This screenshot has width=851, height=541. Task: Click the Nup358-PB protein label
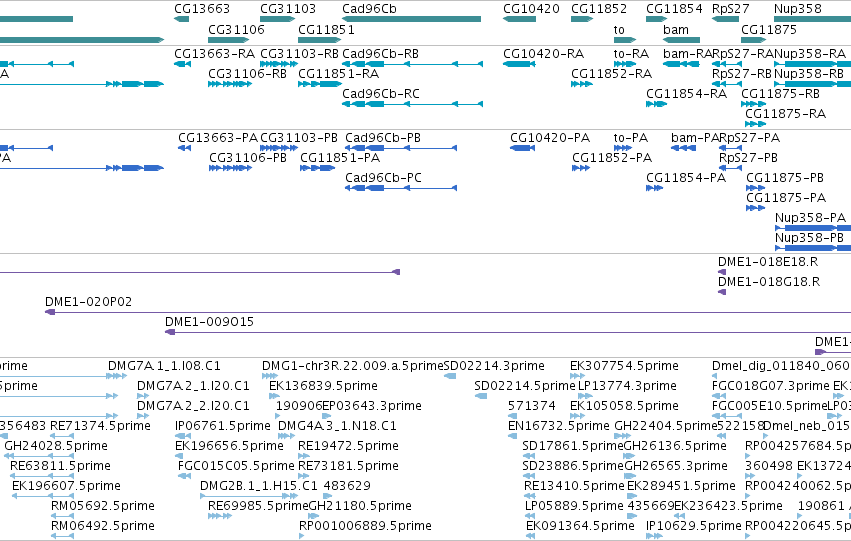click(x=809, y=238)
